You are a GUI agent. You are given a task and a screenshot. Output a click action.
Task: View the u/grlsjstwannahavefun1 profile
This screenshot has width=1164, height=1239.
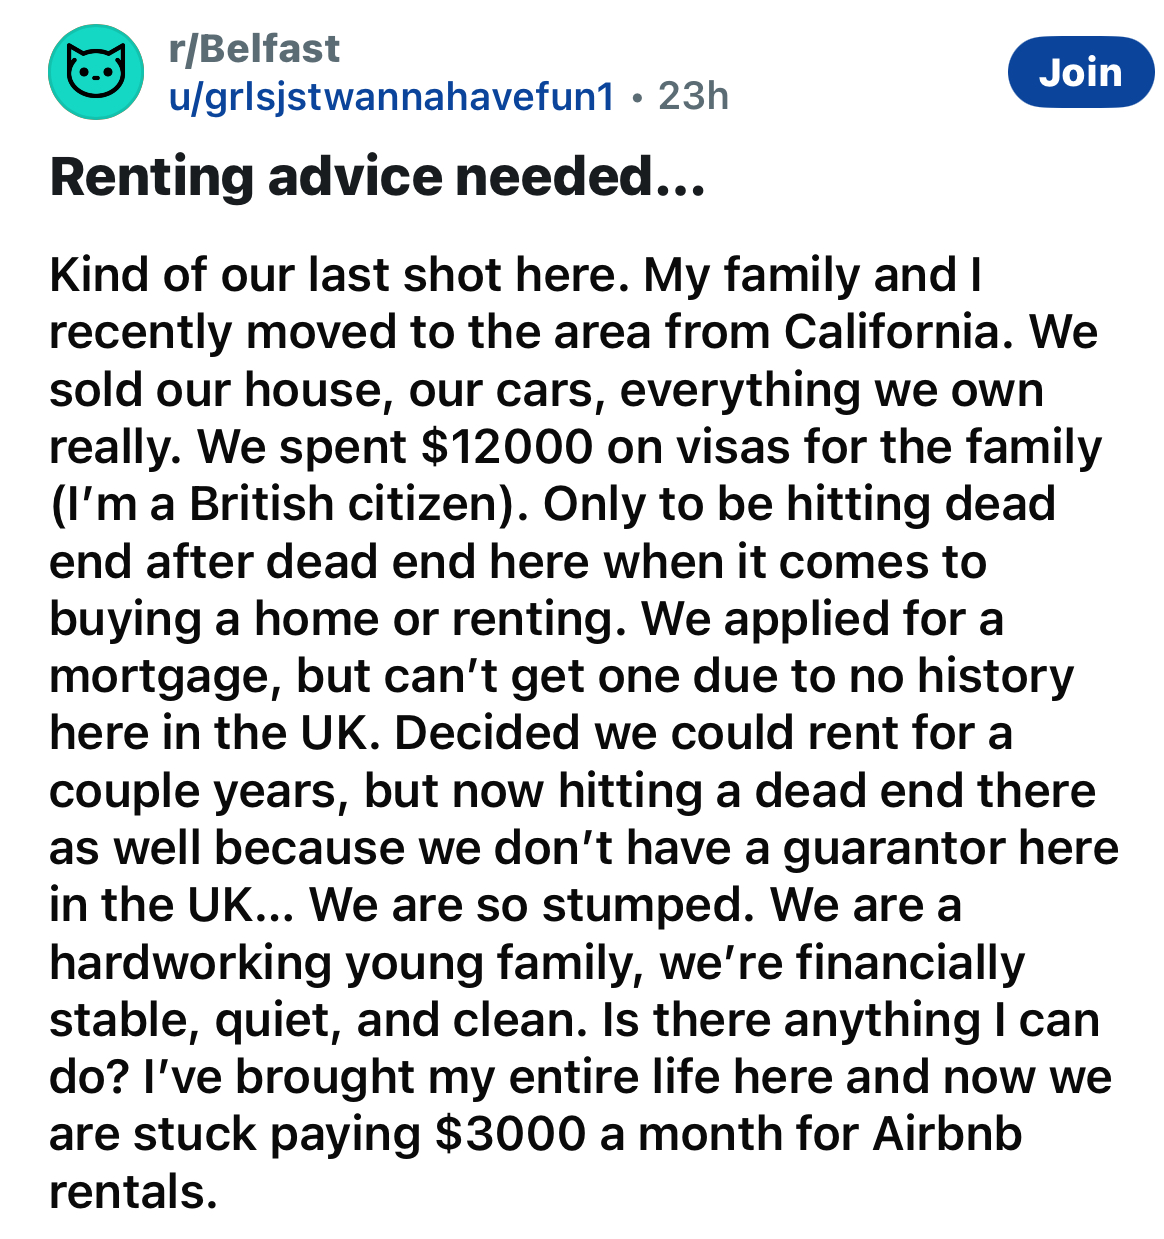pos(390,96)
